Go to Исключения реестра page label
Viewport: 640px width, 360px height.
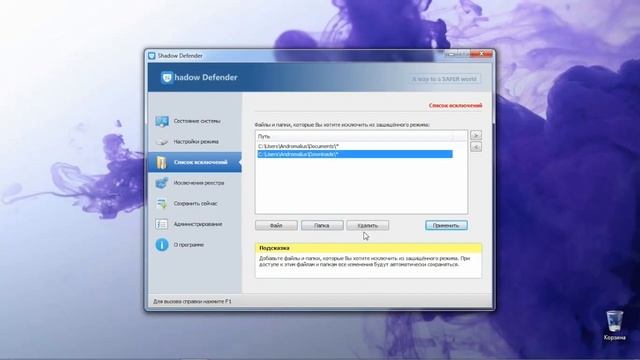(199, 183)
